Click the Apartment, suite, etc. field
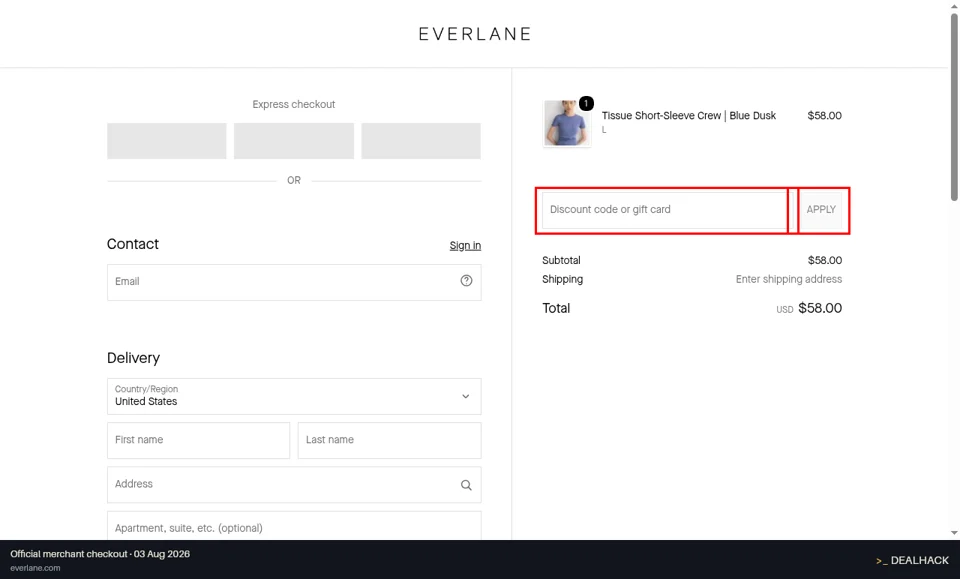960x579 pixels. [294, 526]
